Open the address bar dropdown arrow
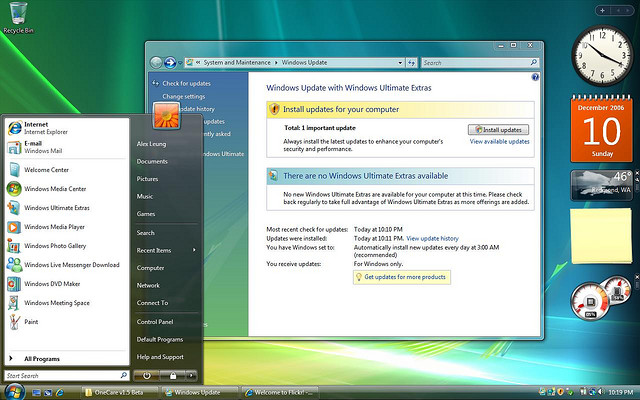The image size is (640, 400). tap(400, 63)
